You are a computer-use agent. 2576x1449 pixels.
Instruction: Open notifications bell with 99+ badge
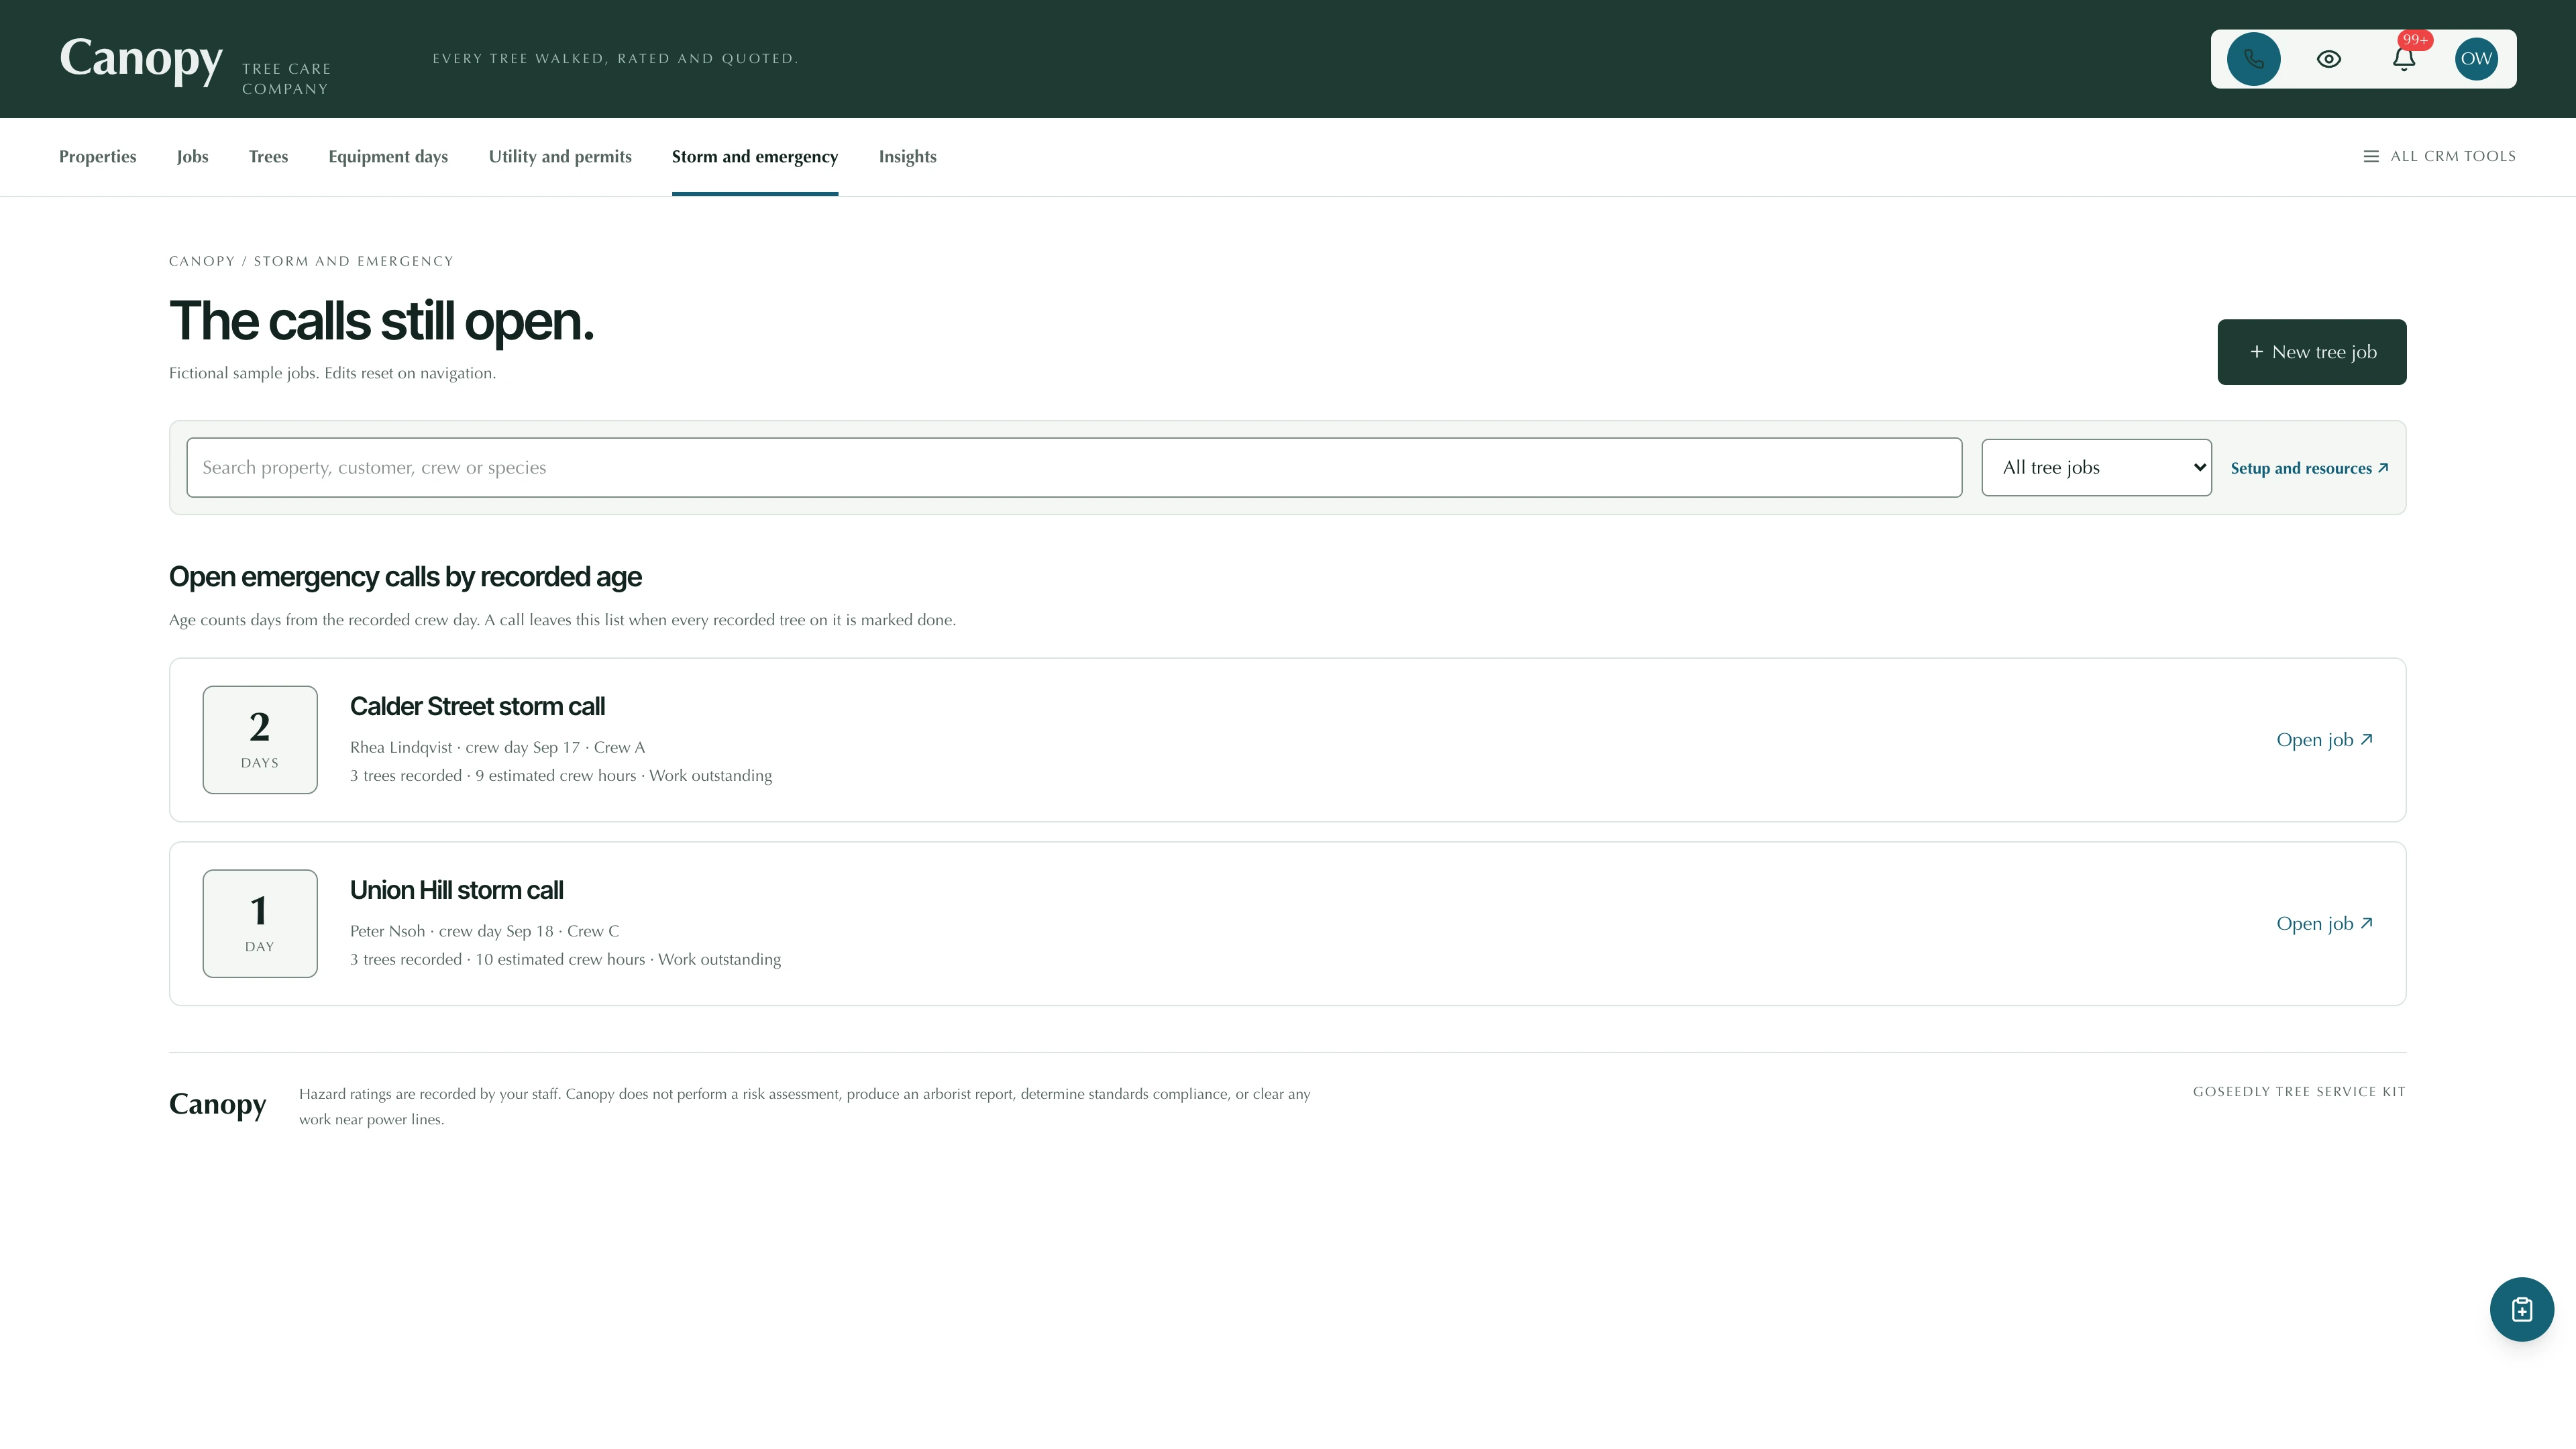2404,59
